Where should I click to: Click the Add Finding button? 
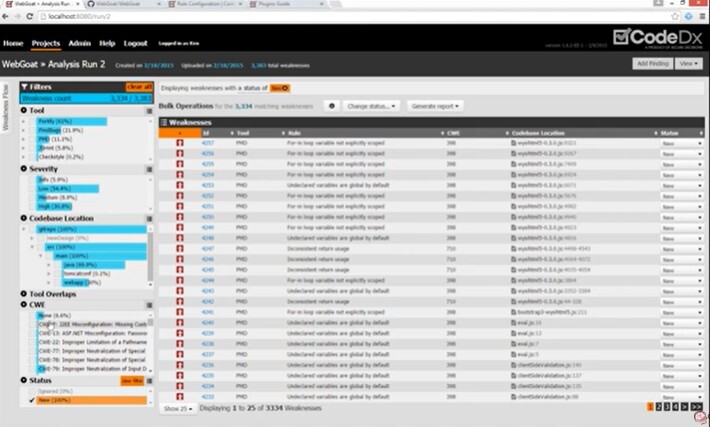pyautogui.click(x=653, y=63)
